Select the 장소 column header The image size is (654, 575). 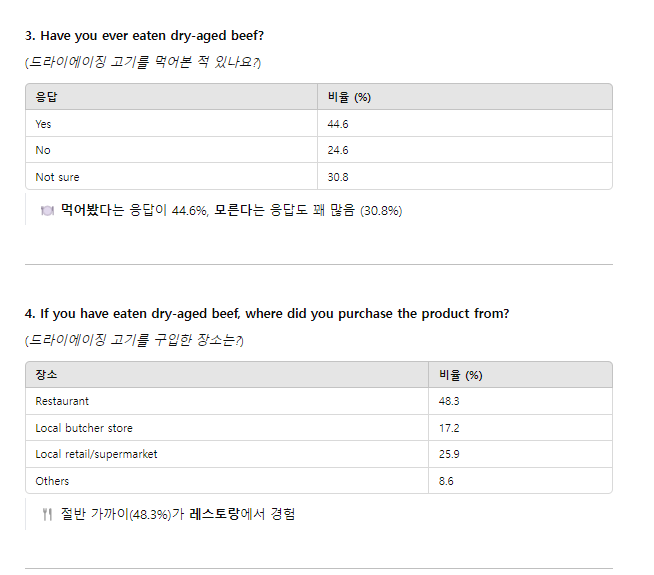46,375
